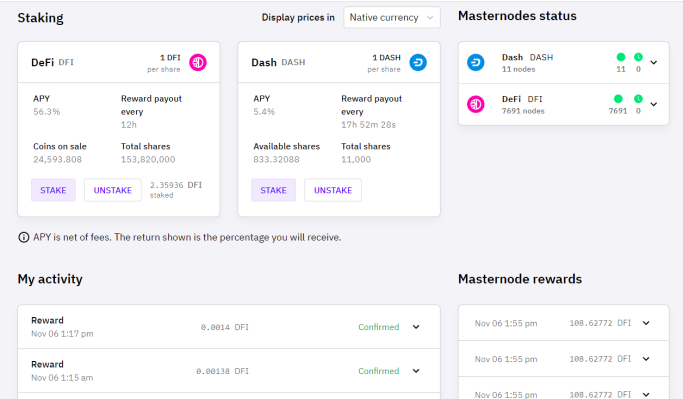Click the Dash icon in Masternodes status
Screen dimensions: 683x399
coord(476,62)
